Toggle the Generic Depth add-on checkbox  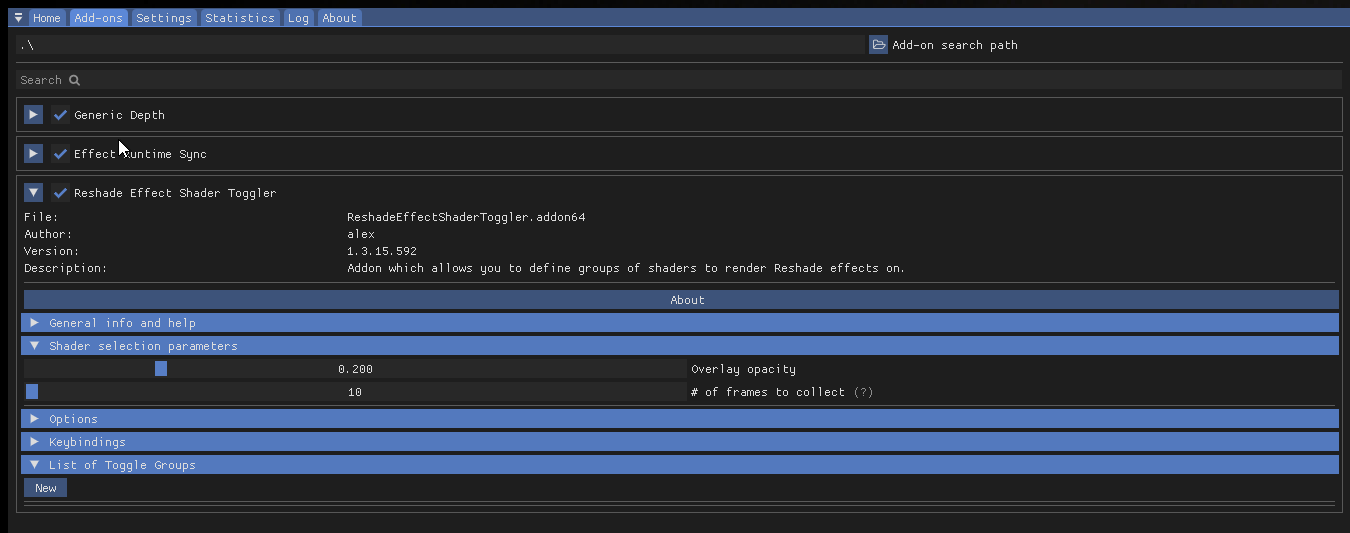(60, 115)
